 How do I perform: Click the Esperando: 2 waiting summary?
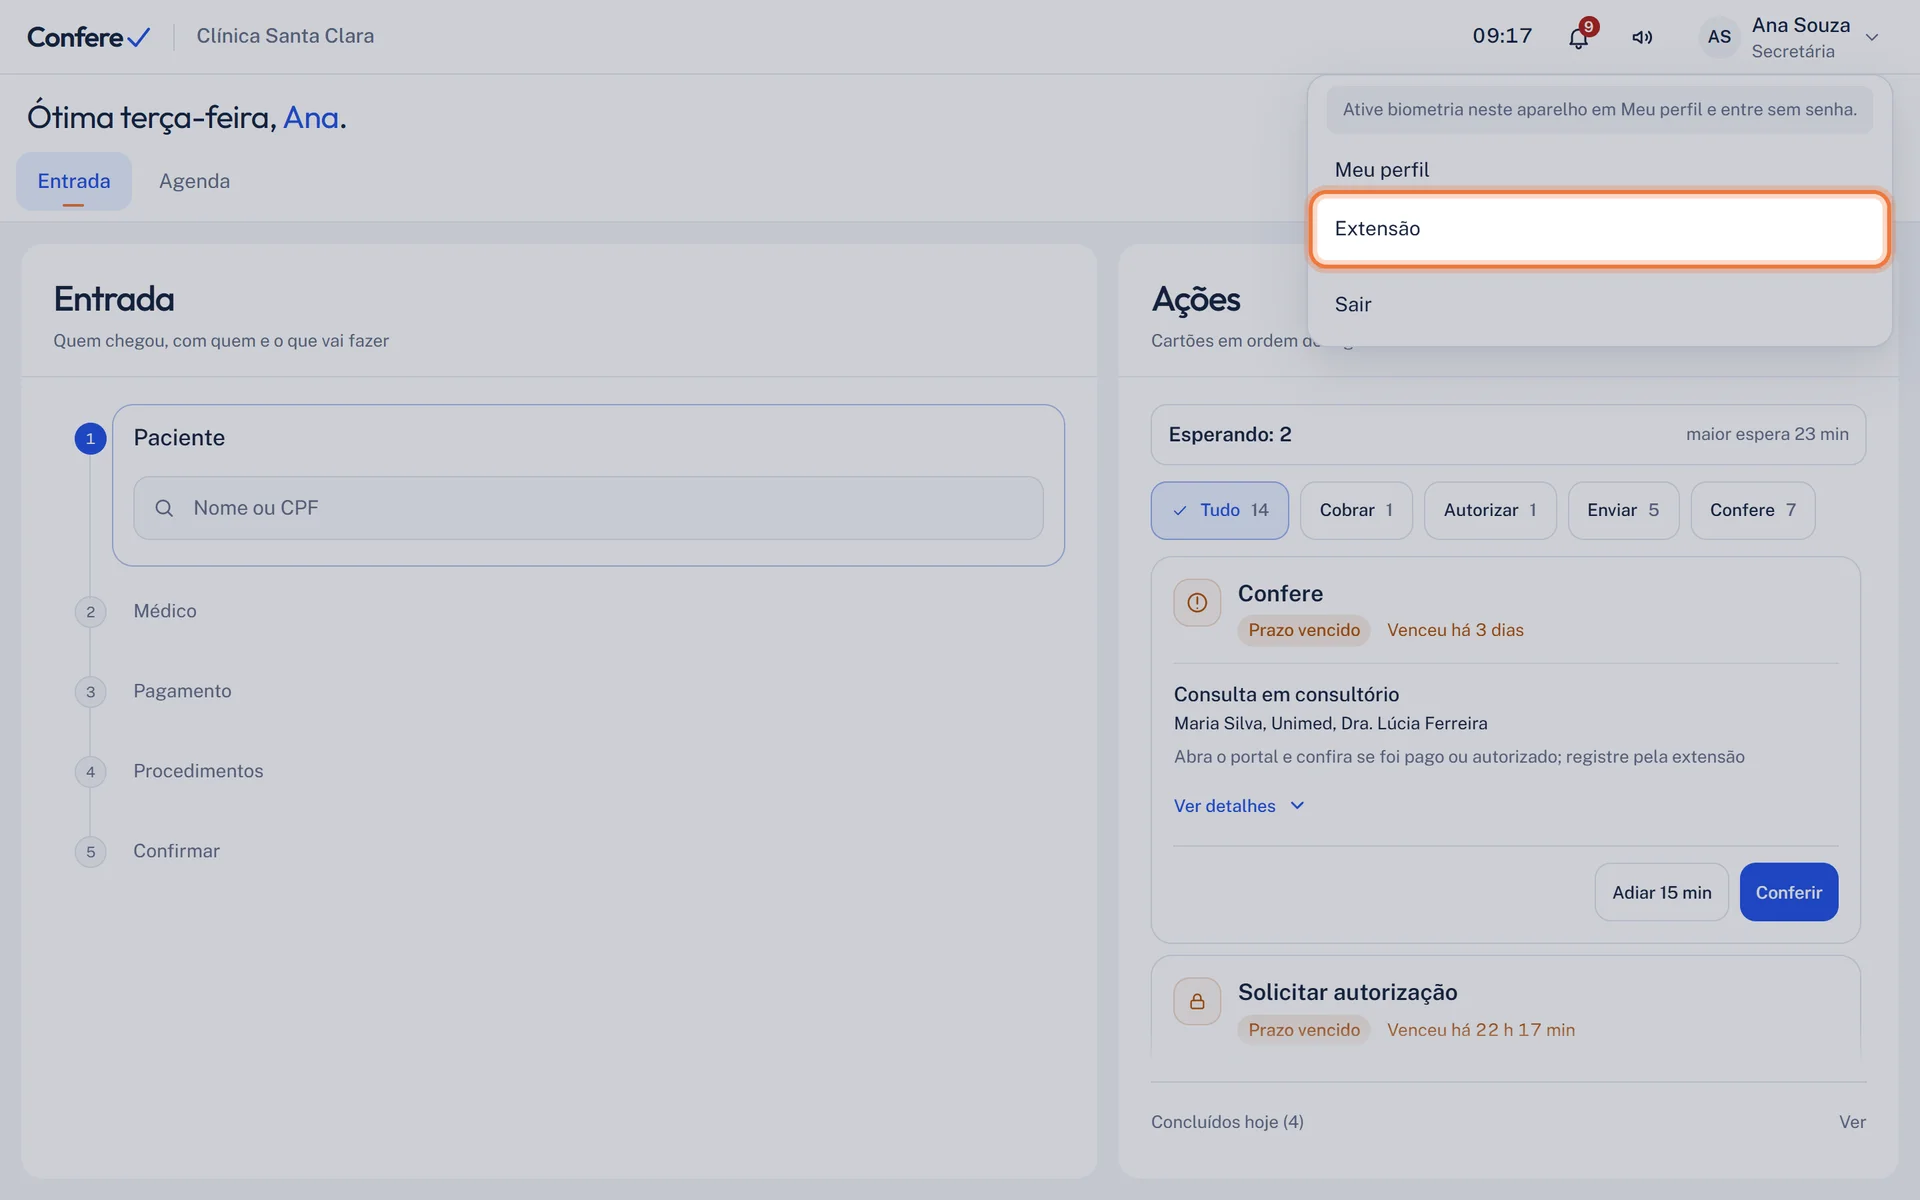[x=1508, y=435]
